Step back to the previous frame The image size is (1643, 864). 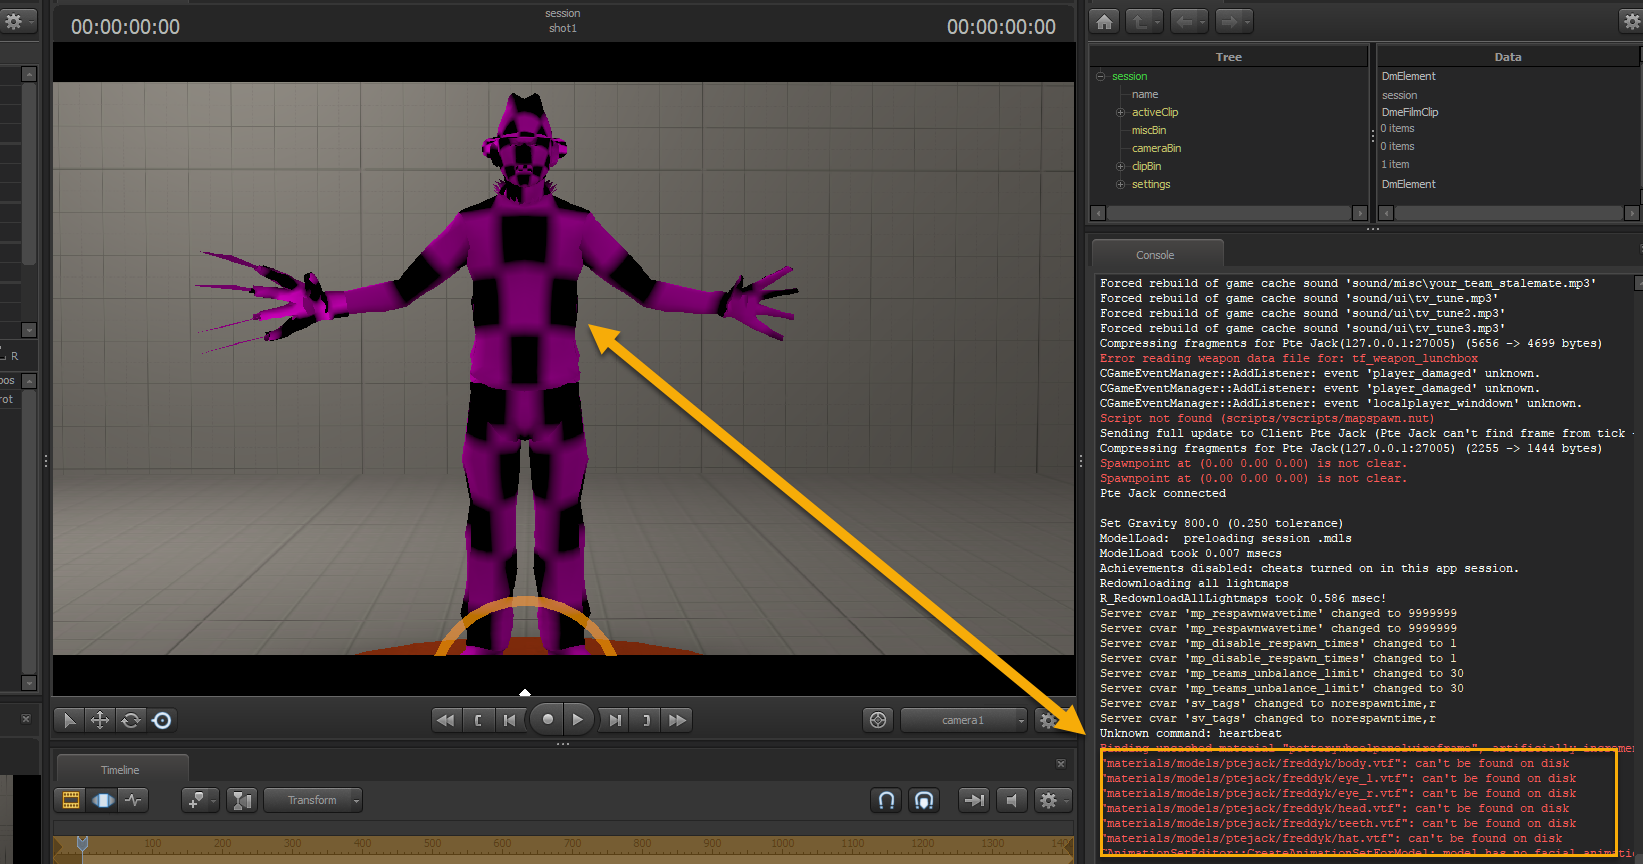(x=510, y=720)
